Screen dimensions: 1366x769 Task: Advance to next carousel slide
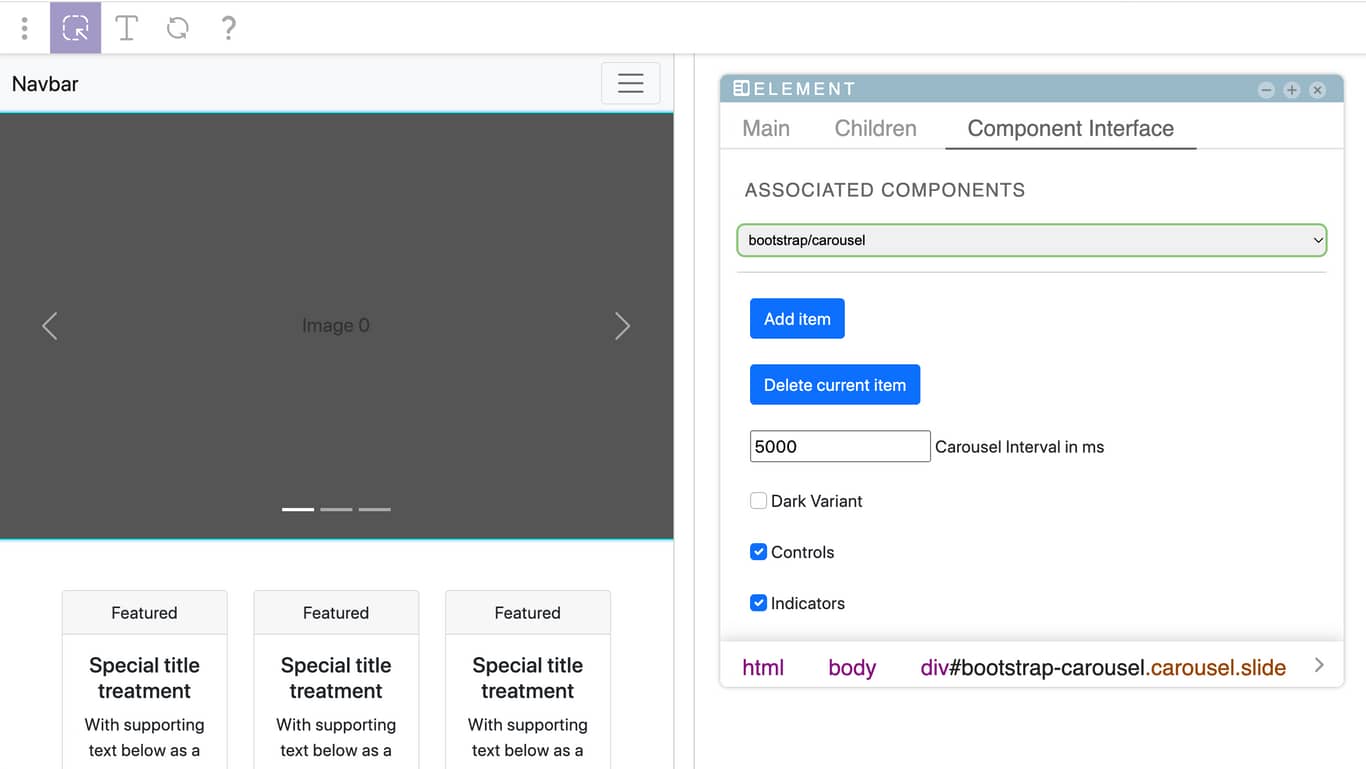click(x=622, y=326)
